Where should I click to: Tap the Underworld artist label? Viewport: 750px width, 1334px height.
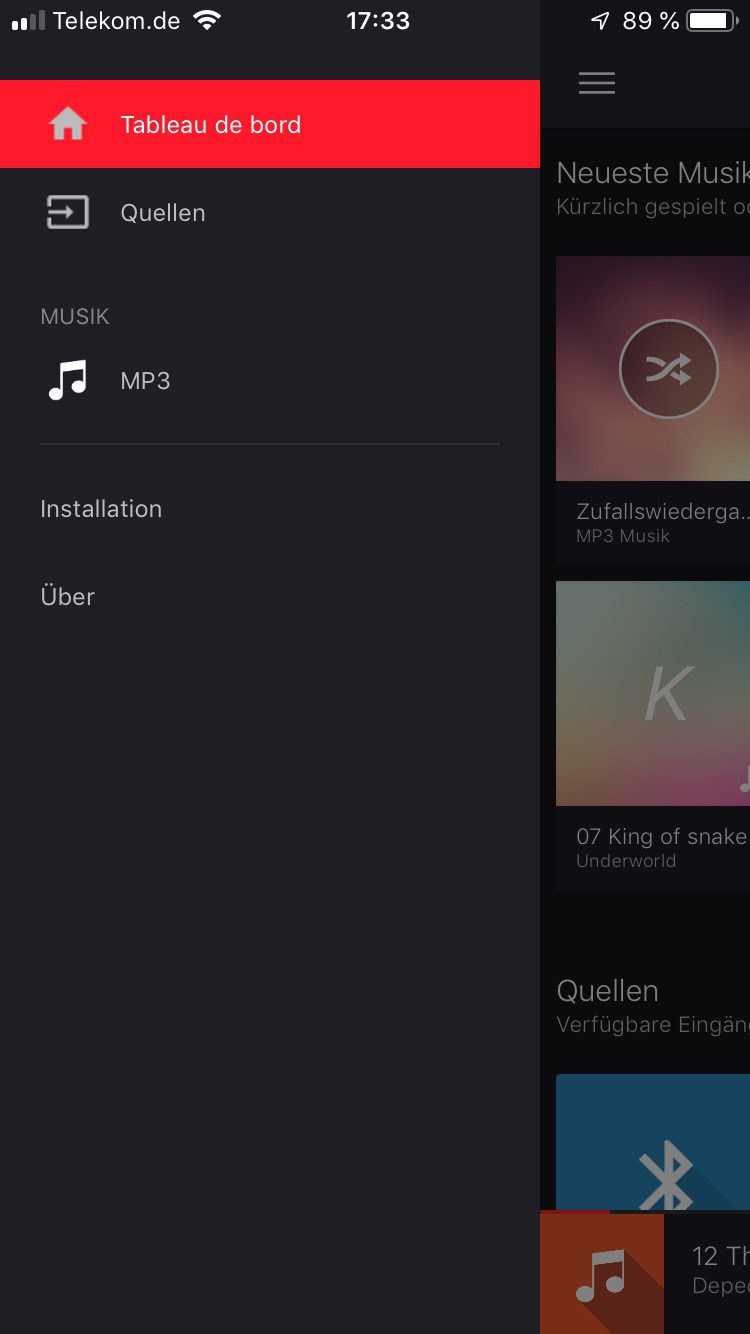(626, 860)
